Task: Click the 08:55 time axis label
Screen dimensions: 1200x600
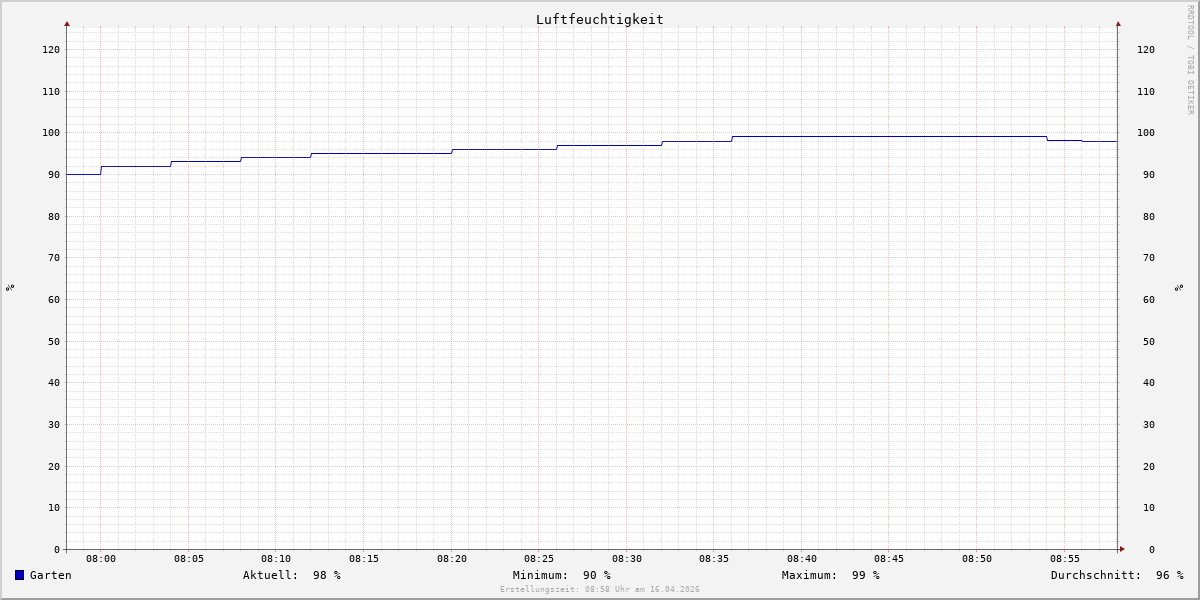Action: coord(1065,559)
